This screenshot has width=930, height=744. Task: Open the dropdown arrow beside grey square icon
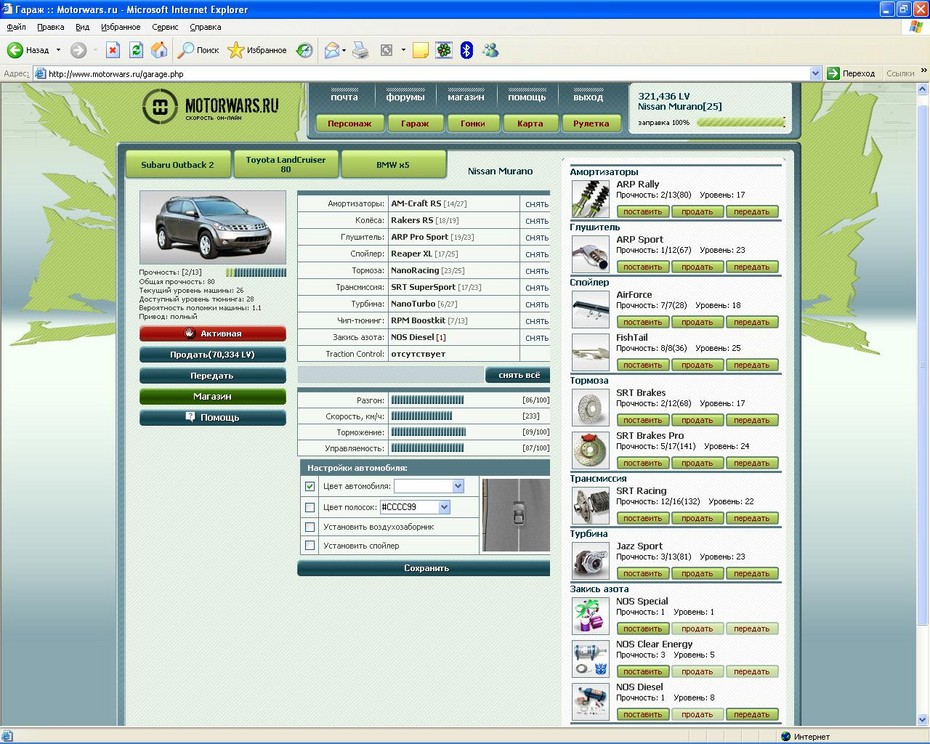(403, 50)
